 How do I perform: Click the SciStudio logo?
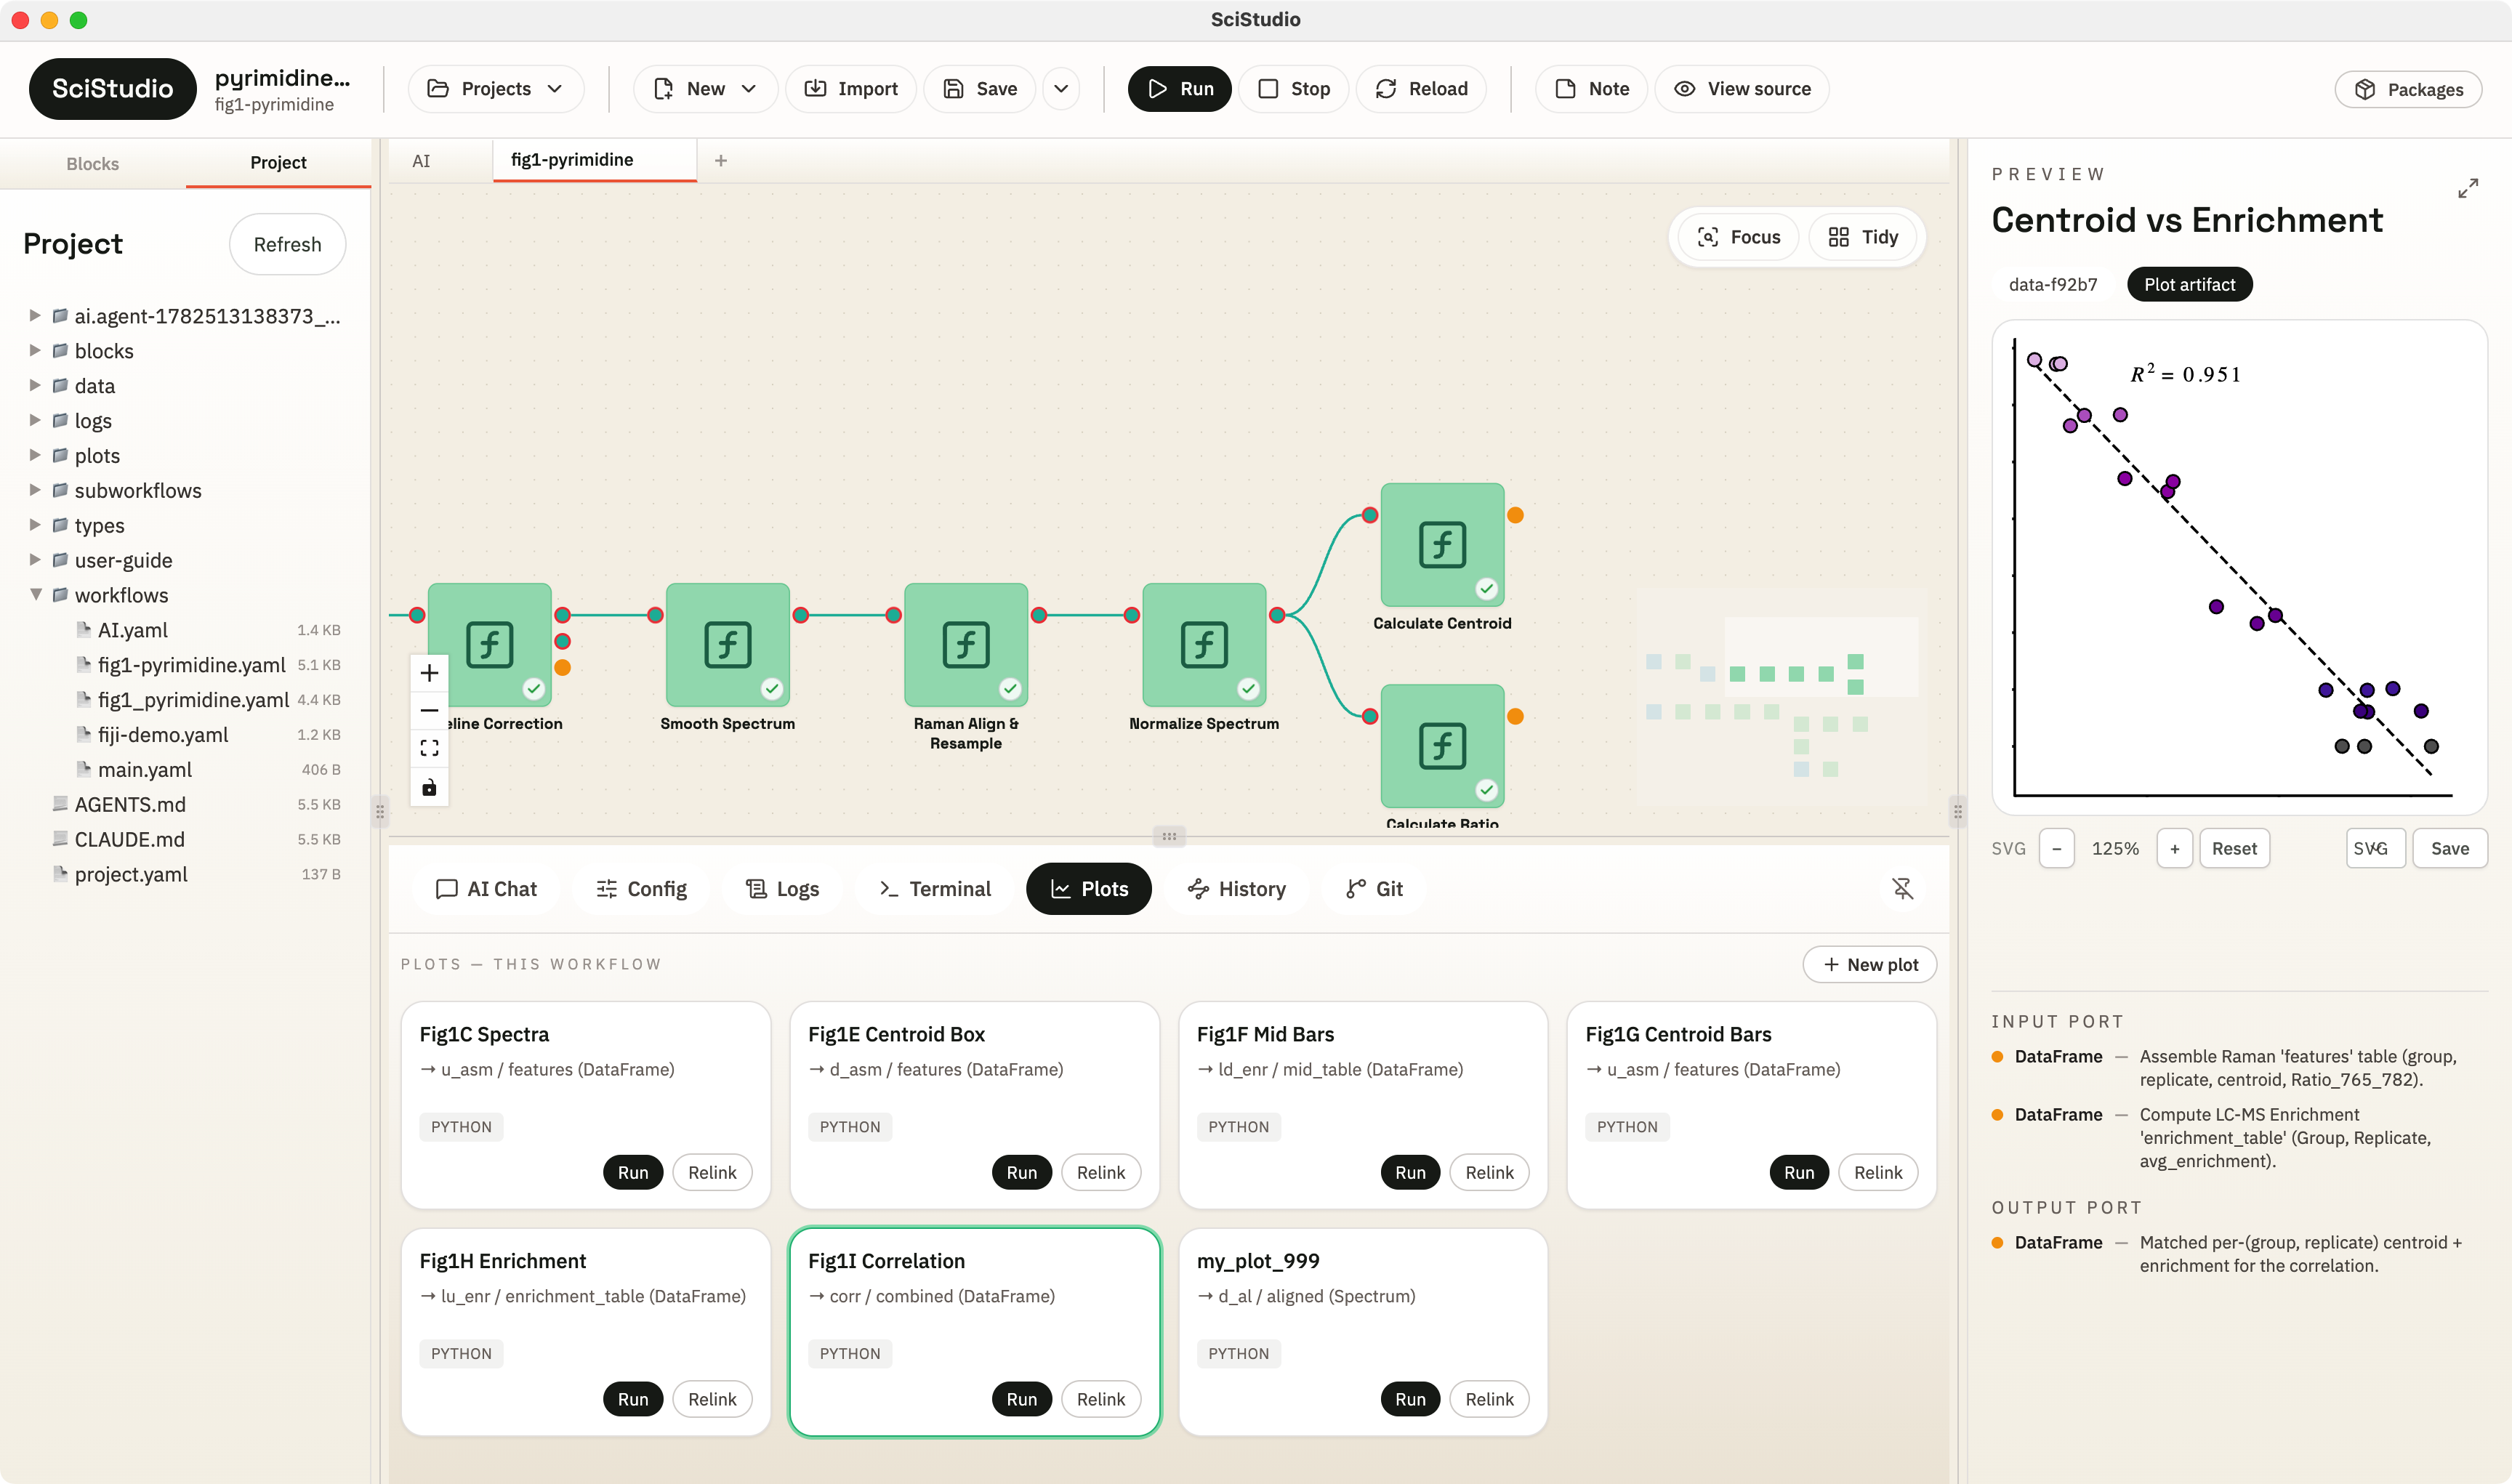(x=112, y=89)
